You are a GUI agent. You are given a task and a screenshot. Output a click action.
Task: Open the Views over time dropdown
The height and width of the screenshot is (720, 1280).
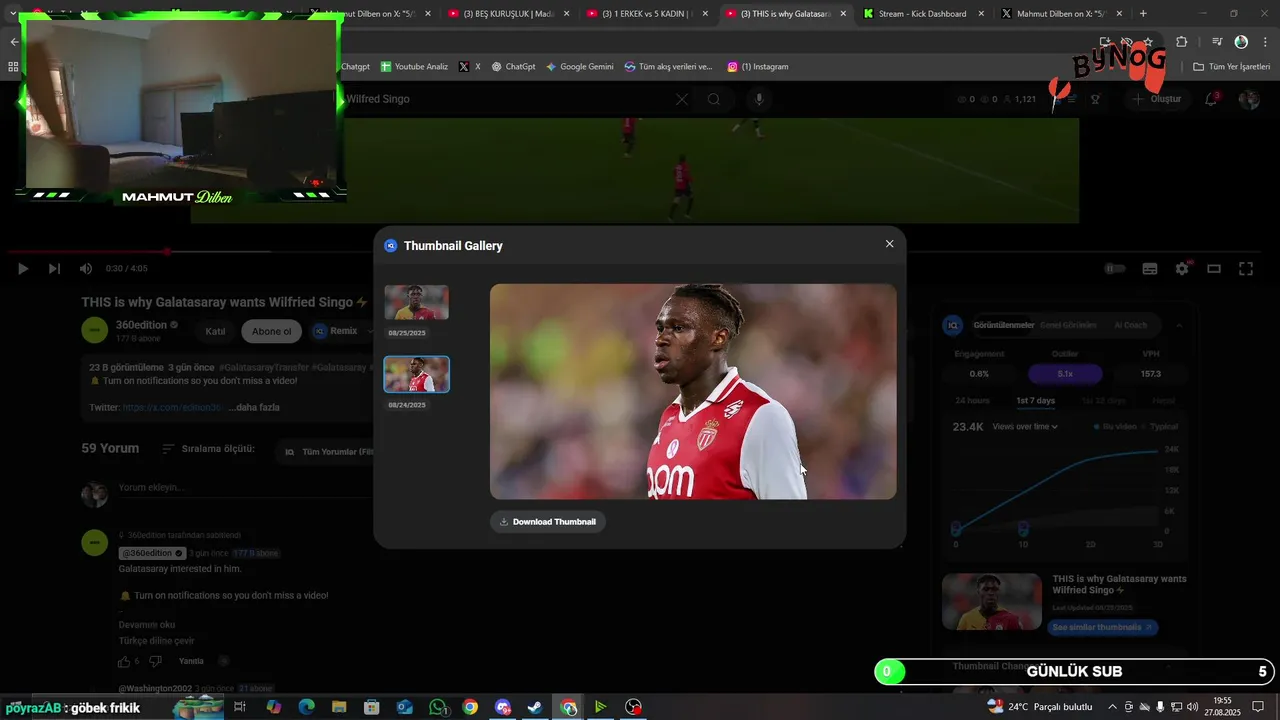point(1025,427)
